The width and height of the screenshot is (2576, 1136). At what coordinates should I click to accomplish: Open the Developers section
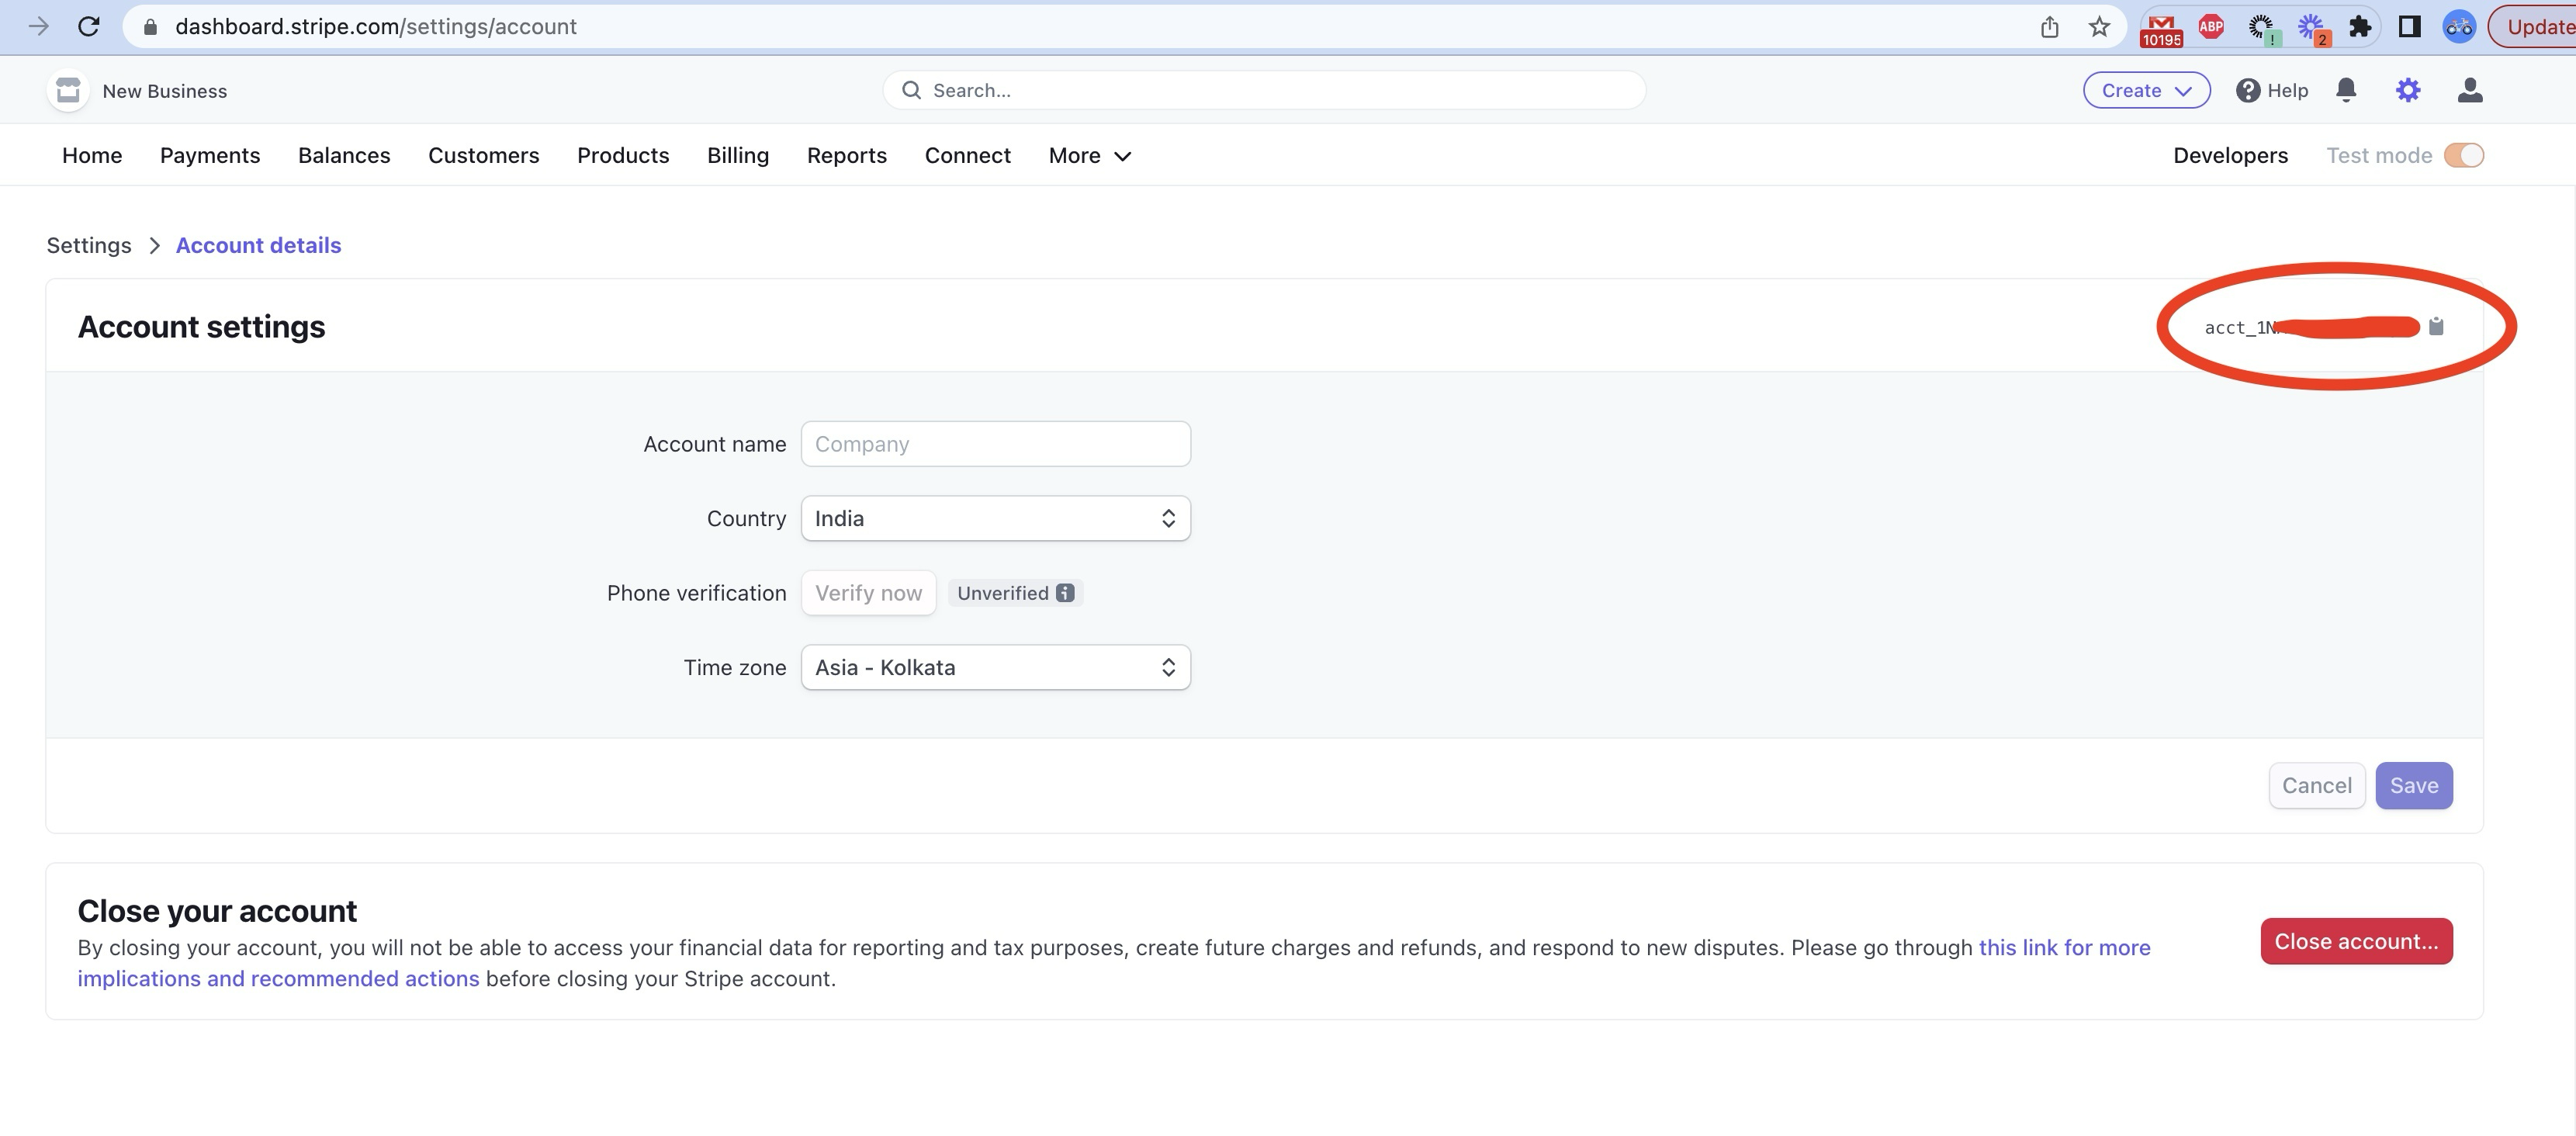tap(2229, 155)
